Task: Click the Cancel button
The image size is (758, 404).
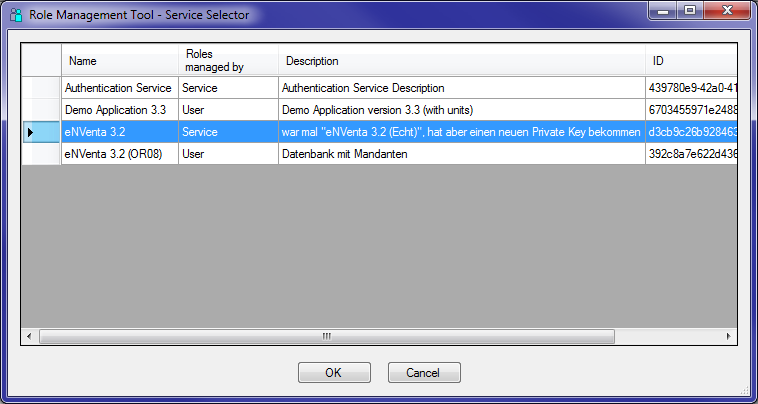Action: point(424,373)
